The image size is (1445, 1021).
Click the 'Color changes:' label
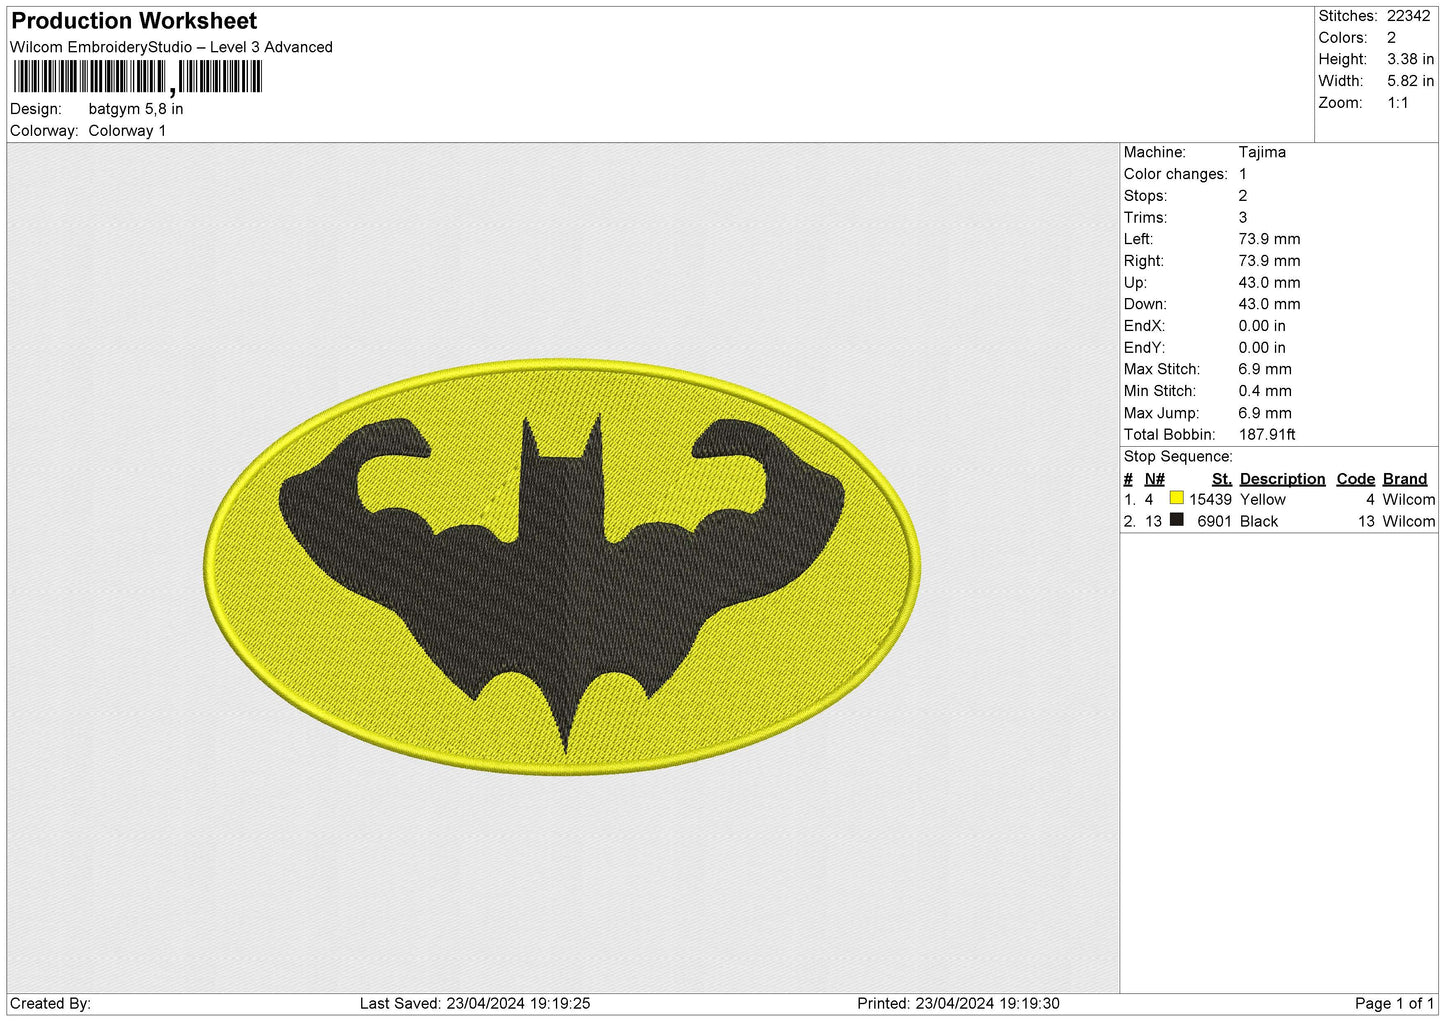point(1175,174)
